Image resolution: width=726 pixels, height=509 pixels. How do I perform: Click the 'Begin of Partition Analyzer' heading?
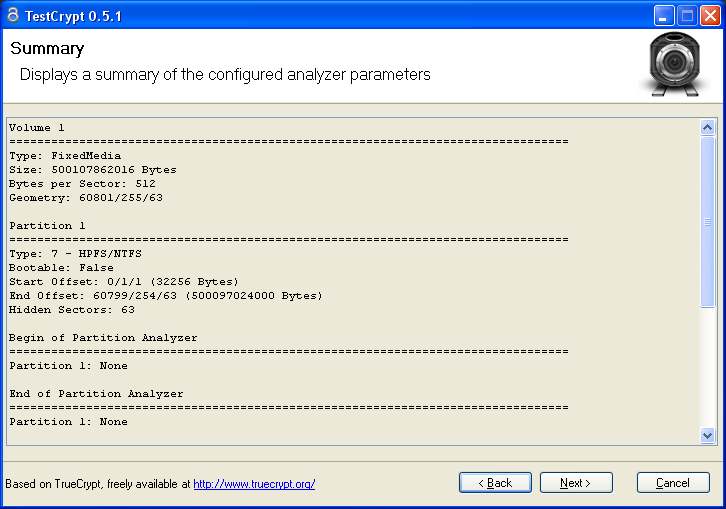(x=103, y=338)
